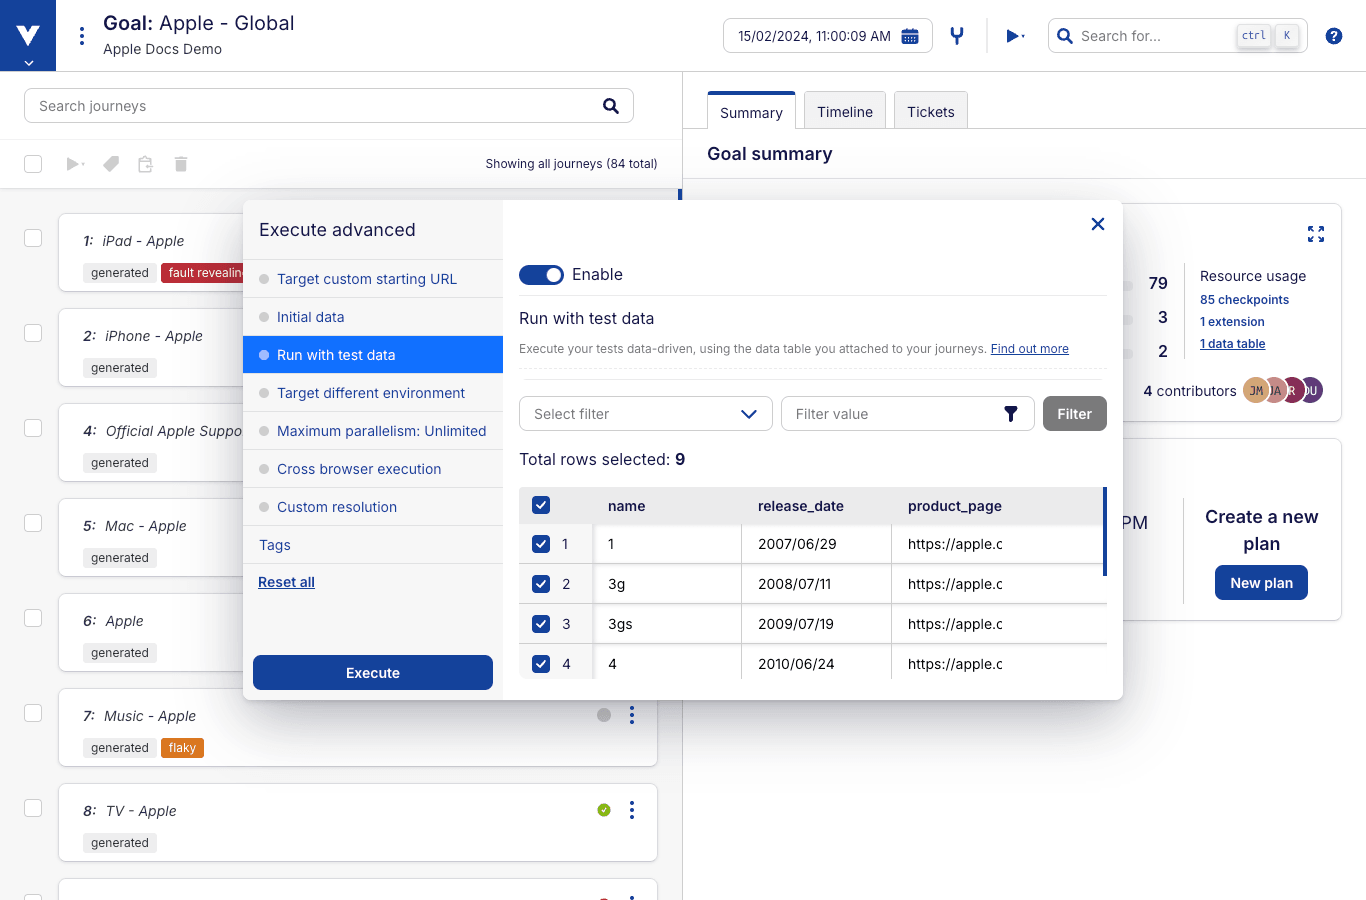
Task: Open the Select filter dropdown
Action: (x=645, y=413)
